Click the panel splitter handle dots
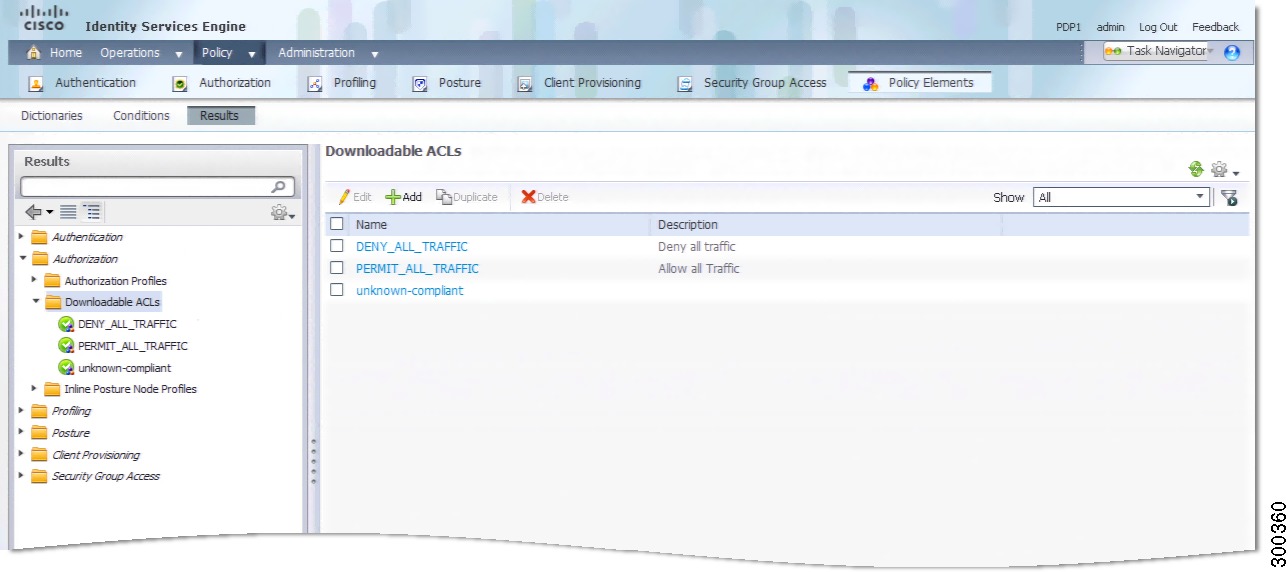This screenshot has height=572, width=1288. click(313, 462)
